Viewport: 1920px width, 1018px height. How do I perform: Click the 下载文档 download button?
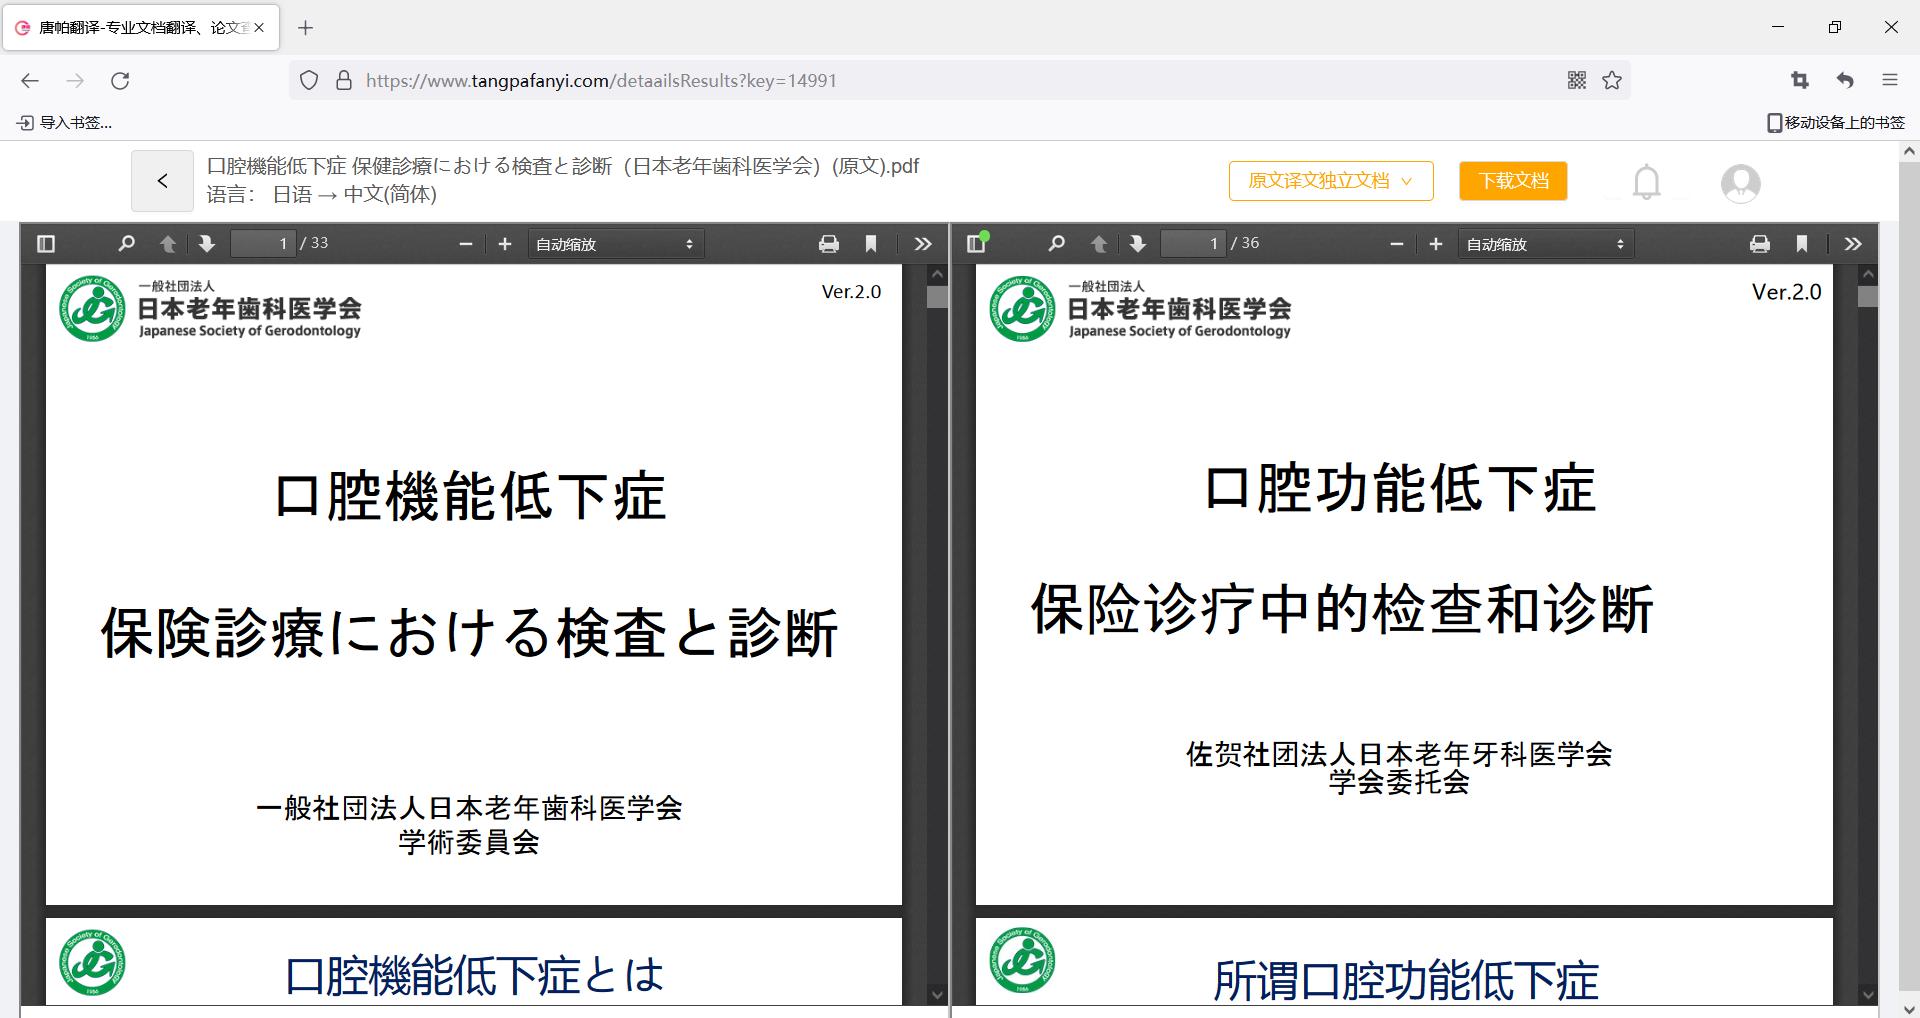coord(1512,181)
